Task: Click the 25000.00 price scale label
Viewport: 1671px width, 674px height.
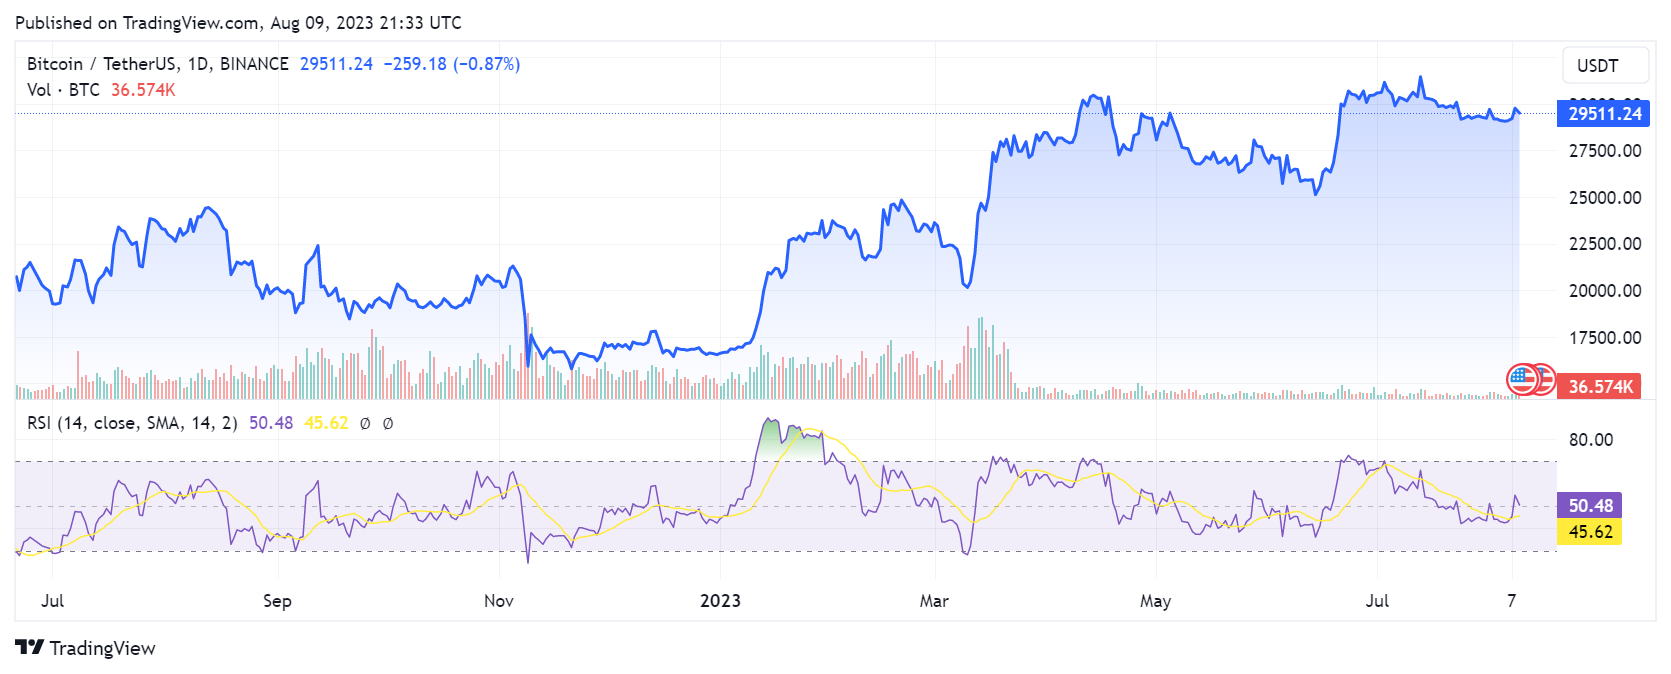Action: pyautogui.click(x=1604, y=198)
